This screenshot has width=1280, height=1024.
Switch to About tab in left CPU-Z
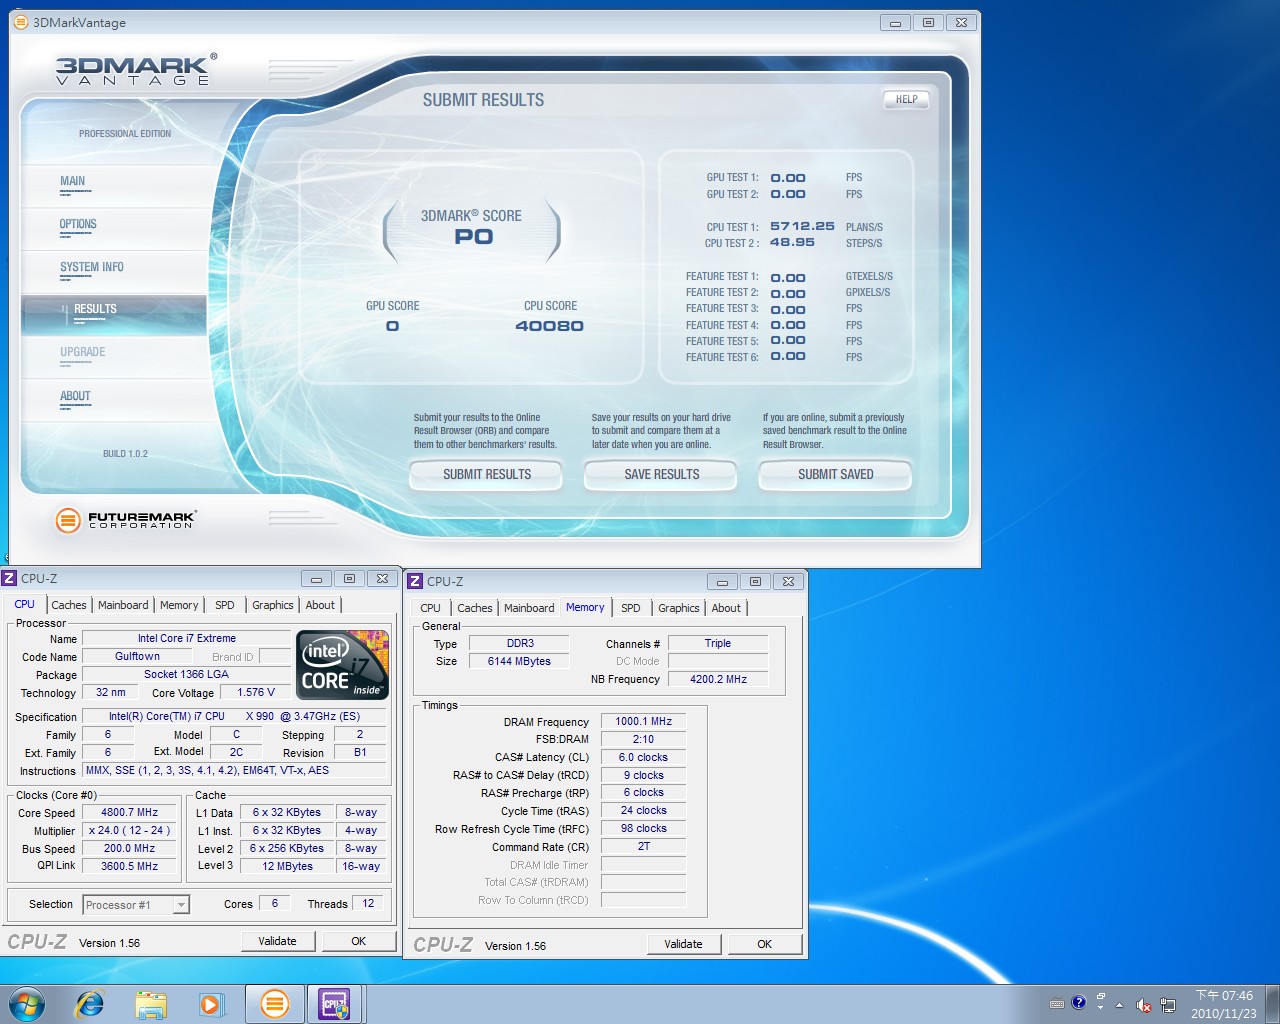pos(320,605)
